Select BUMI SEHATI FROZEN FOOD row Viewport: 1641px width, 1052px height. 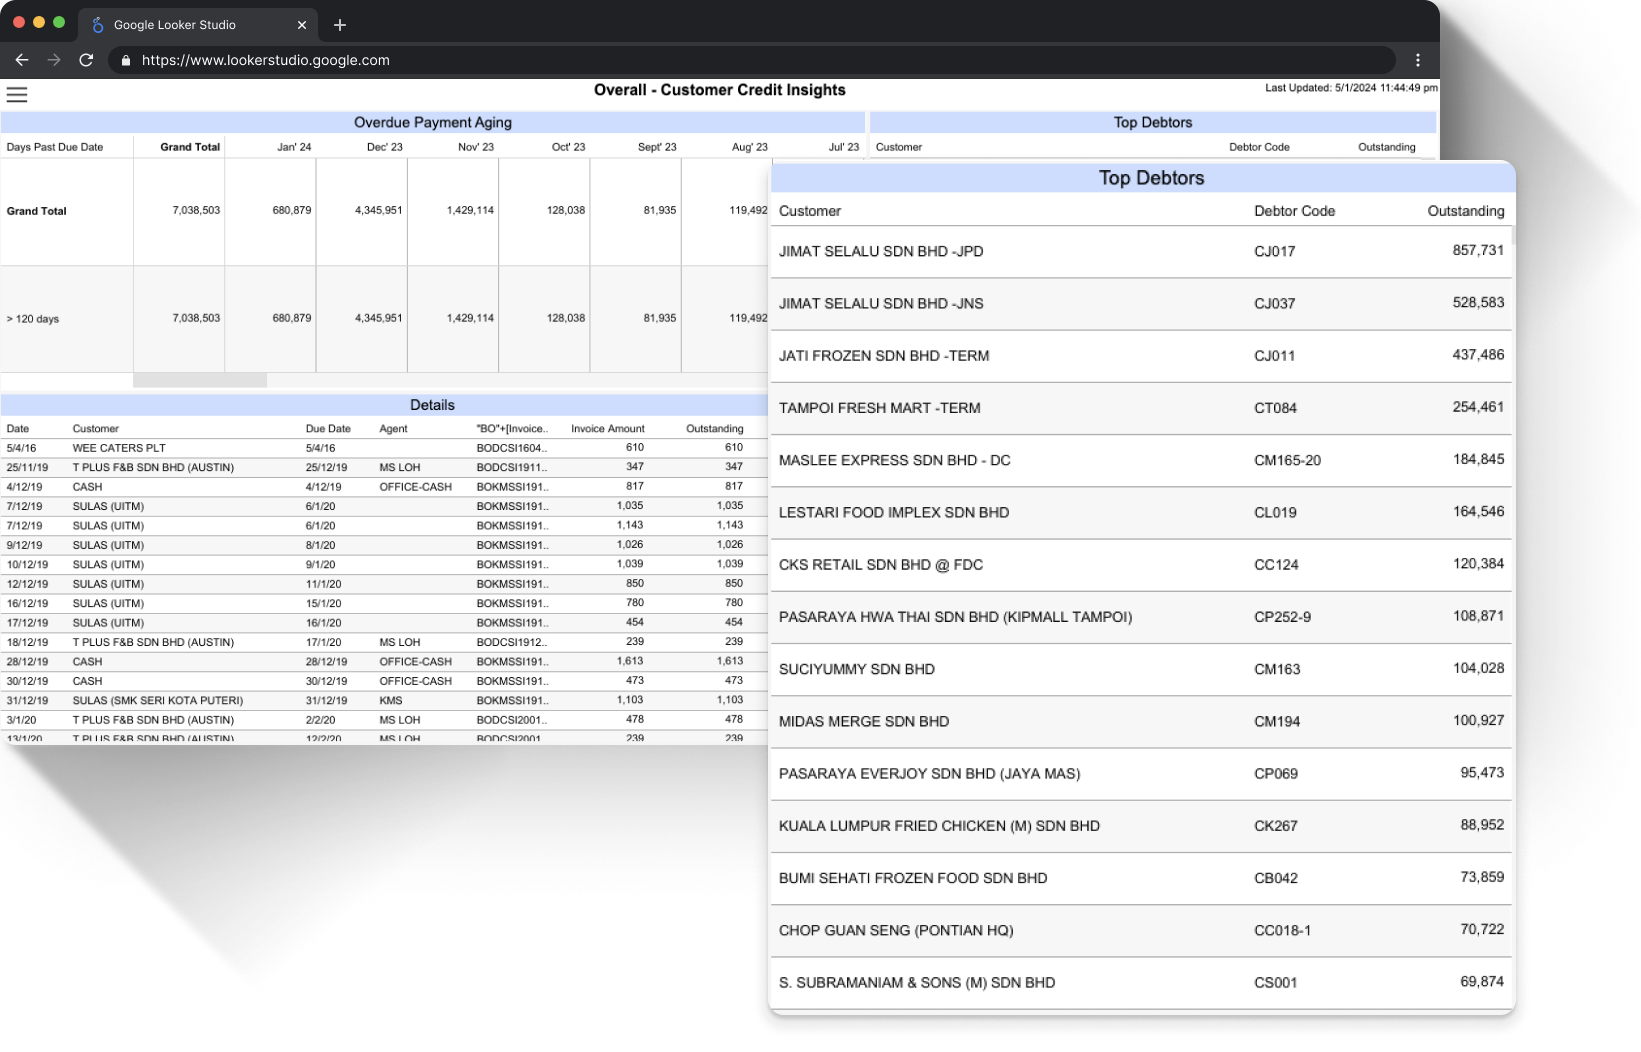click(1140, 878)
